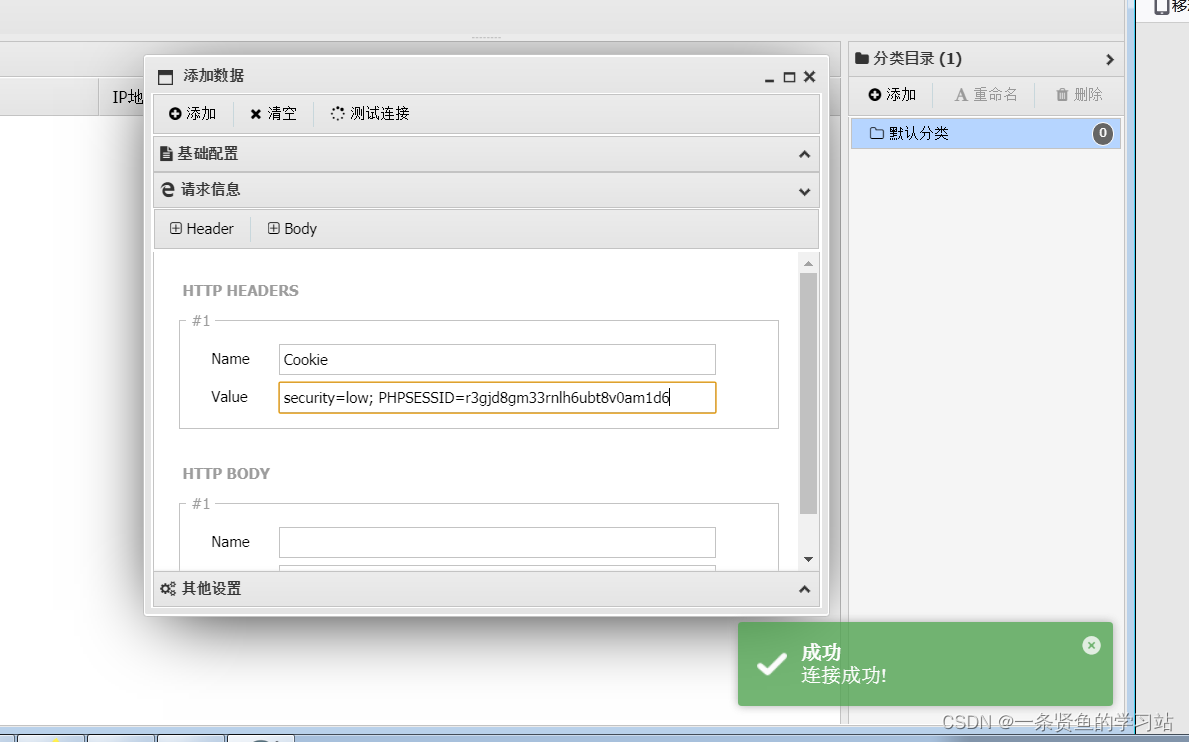Click the 连接成功! message text

click(843, 675)
